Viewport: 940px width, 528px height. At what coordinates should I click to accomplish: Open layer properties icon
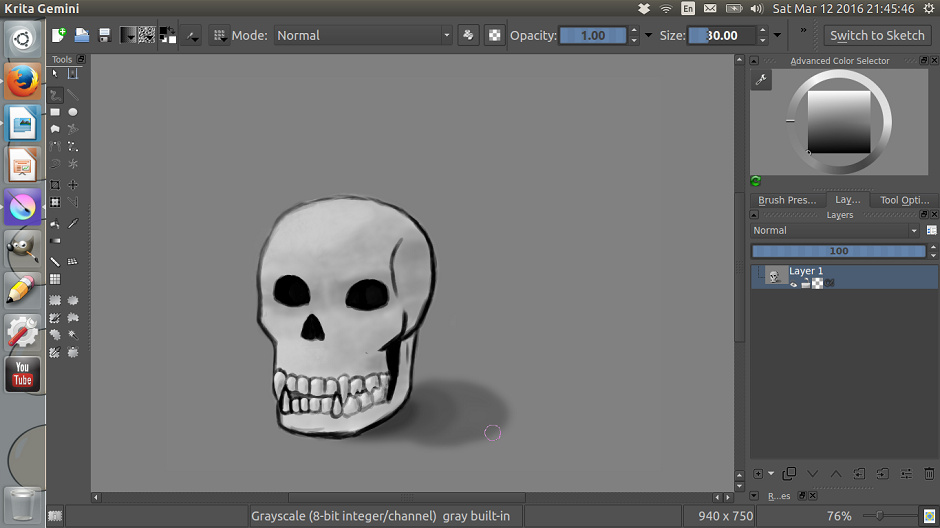coord(906,473)
